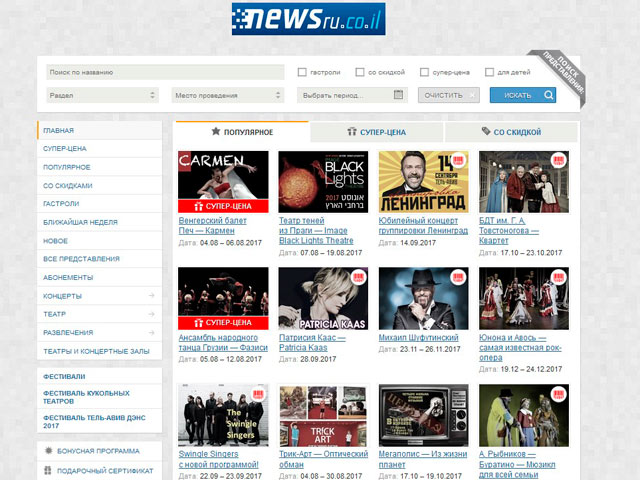Image resolution: width=640 pixels, height=480 pixels.
Task: Click the magnifier icon on ИСКАТЬ button
Action: (x=549, y=95)
